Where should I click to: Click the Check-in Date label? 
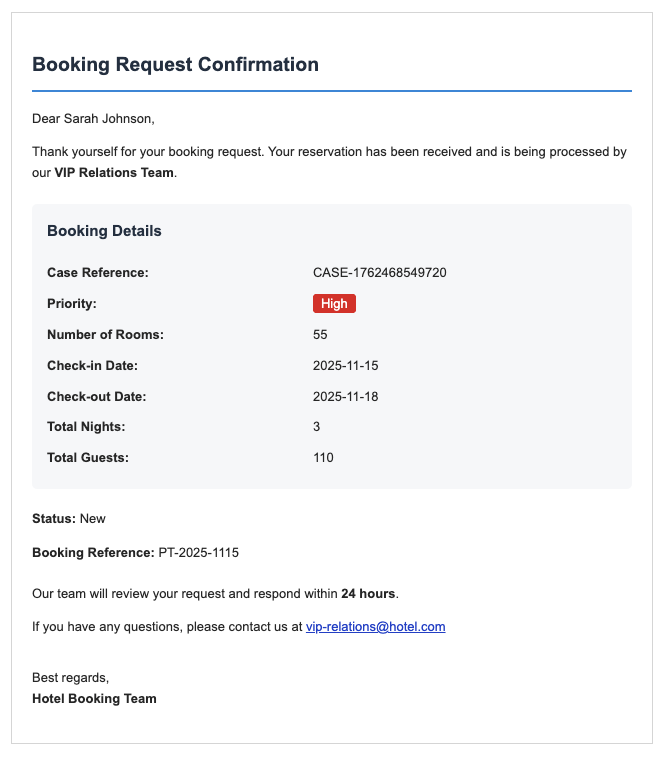click(x=92, y=365)
